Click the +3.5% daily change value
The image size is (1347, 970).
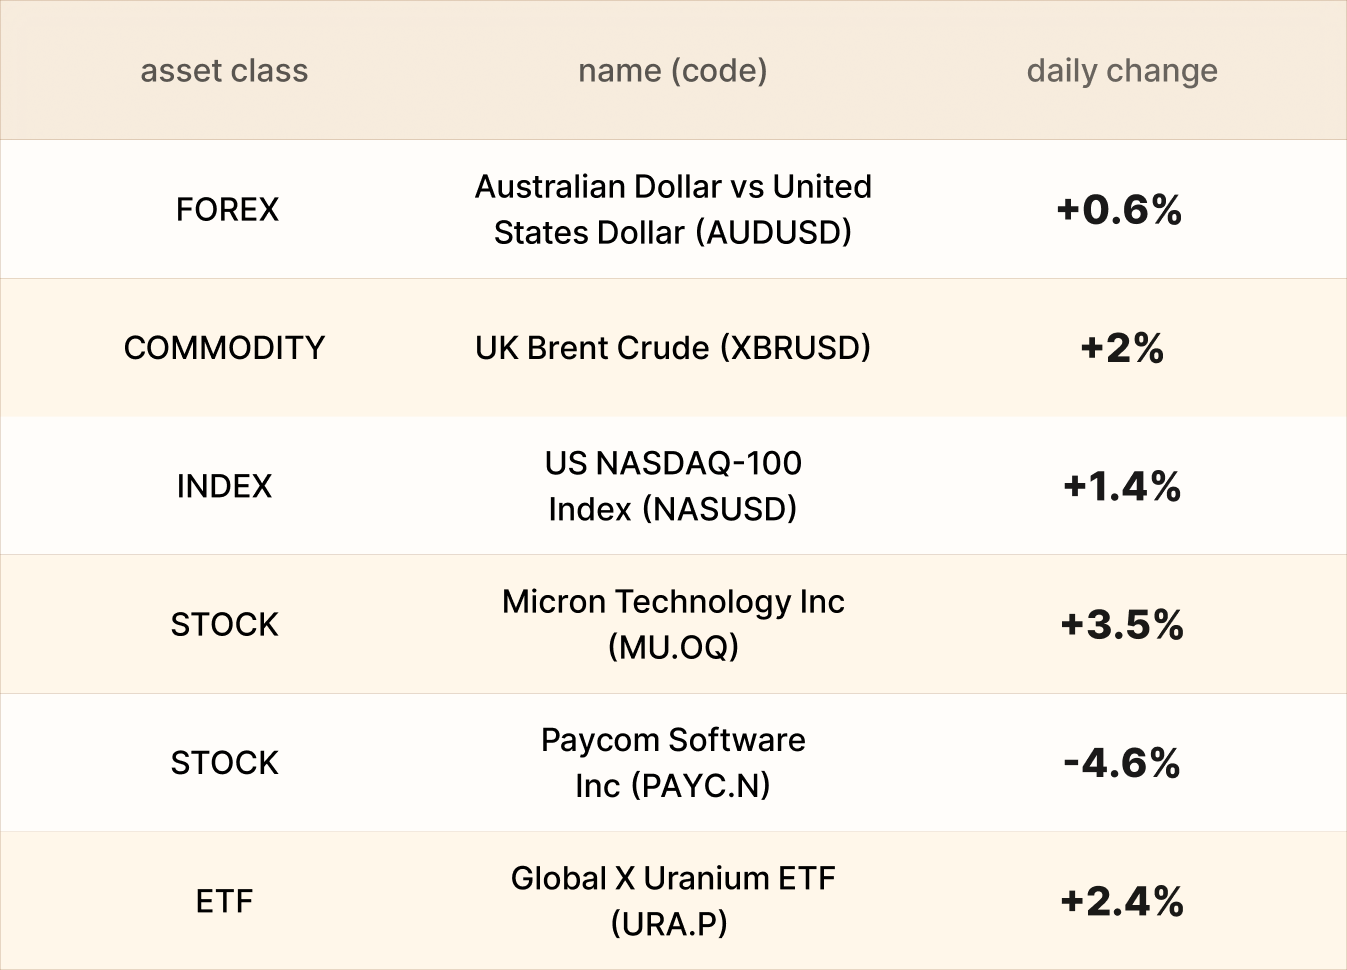[1122, 625]
